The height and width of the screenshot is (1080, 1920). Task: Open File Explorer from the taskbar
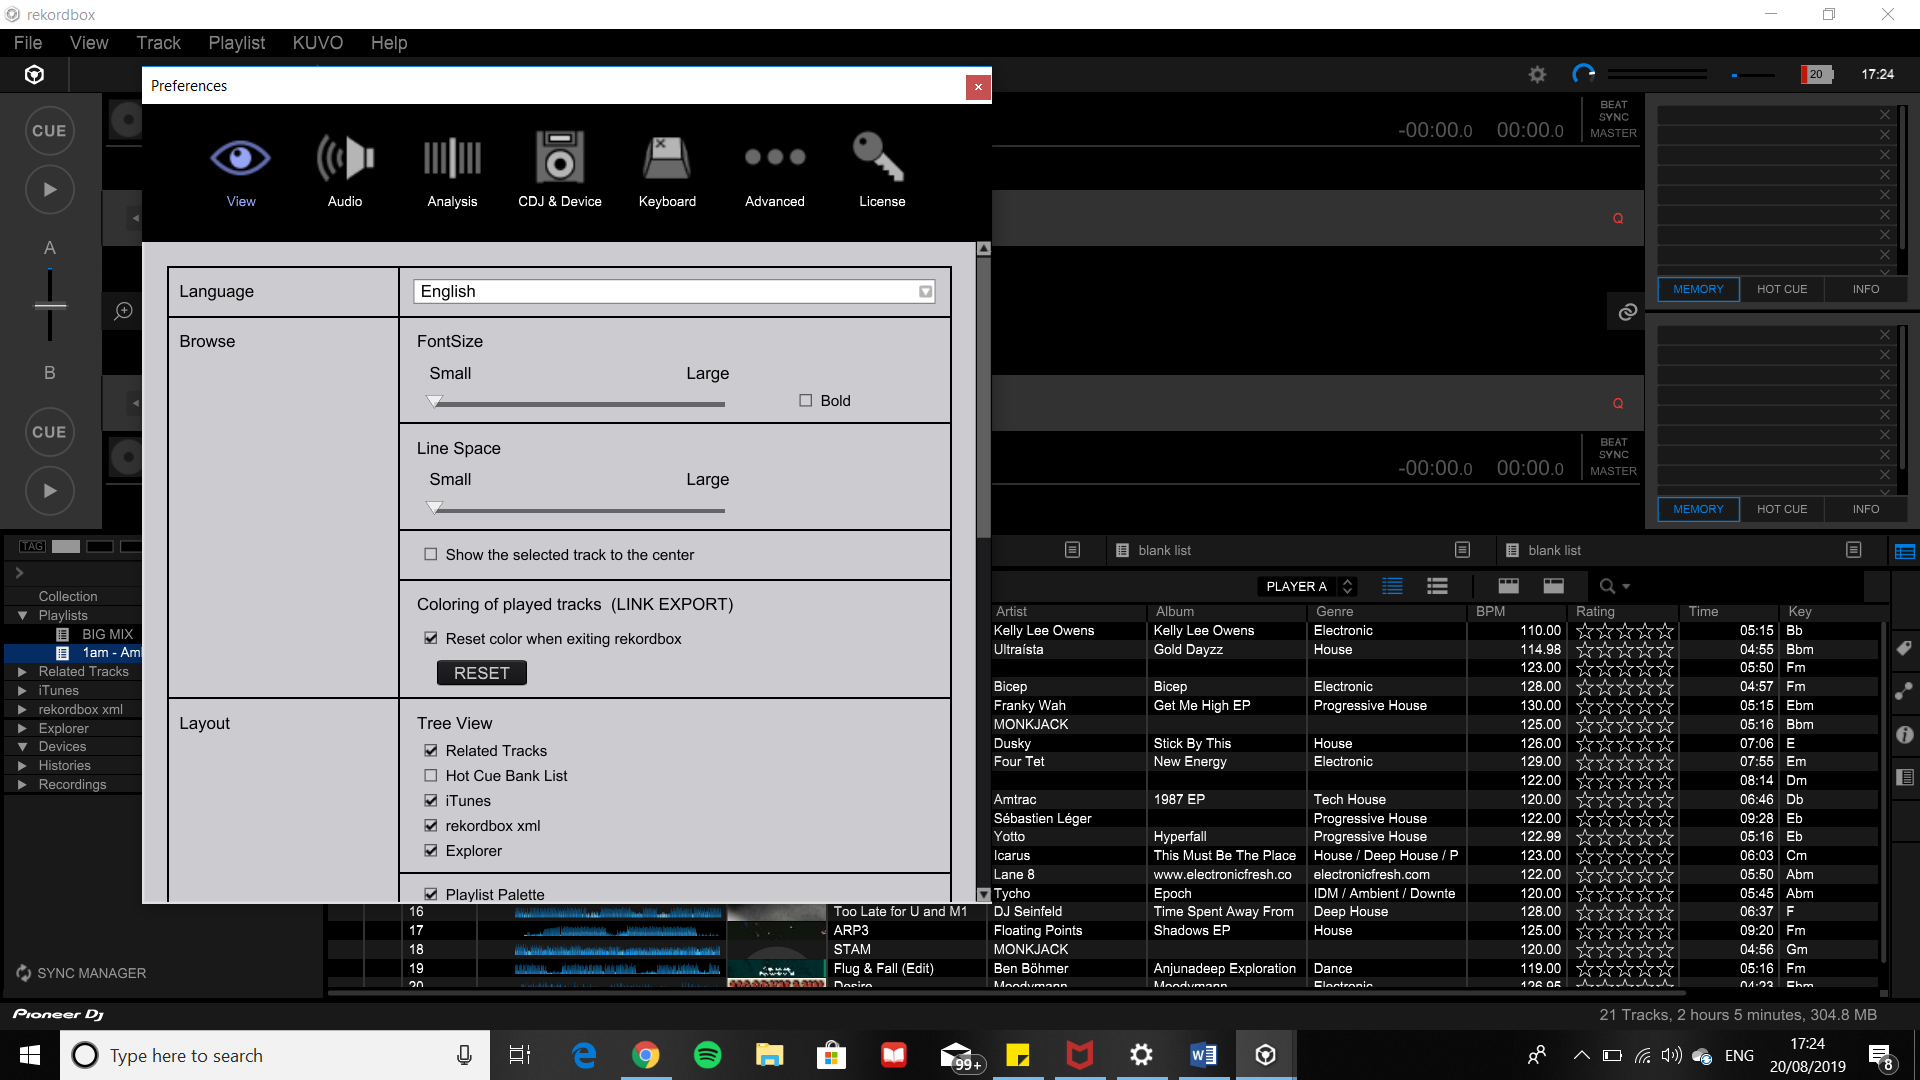point(769,1055)
